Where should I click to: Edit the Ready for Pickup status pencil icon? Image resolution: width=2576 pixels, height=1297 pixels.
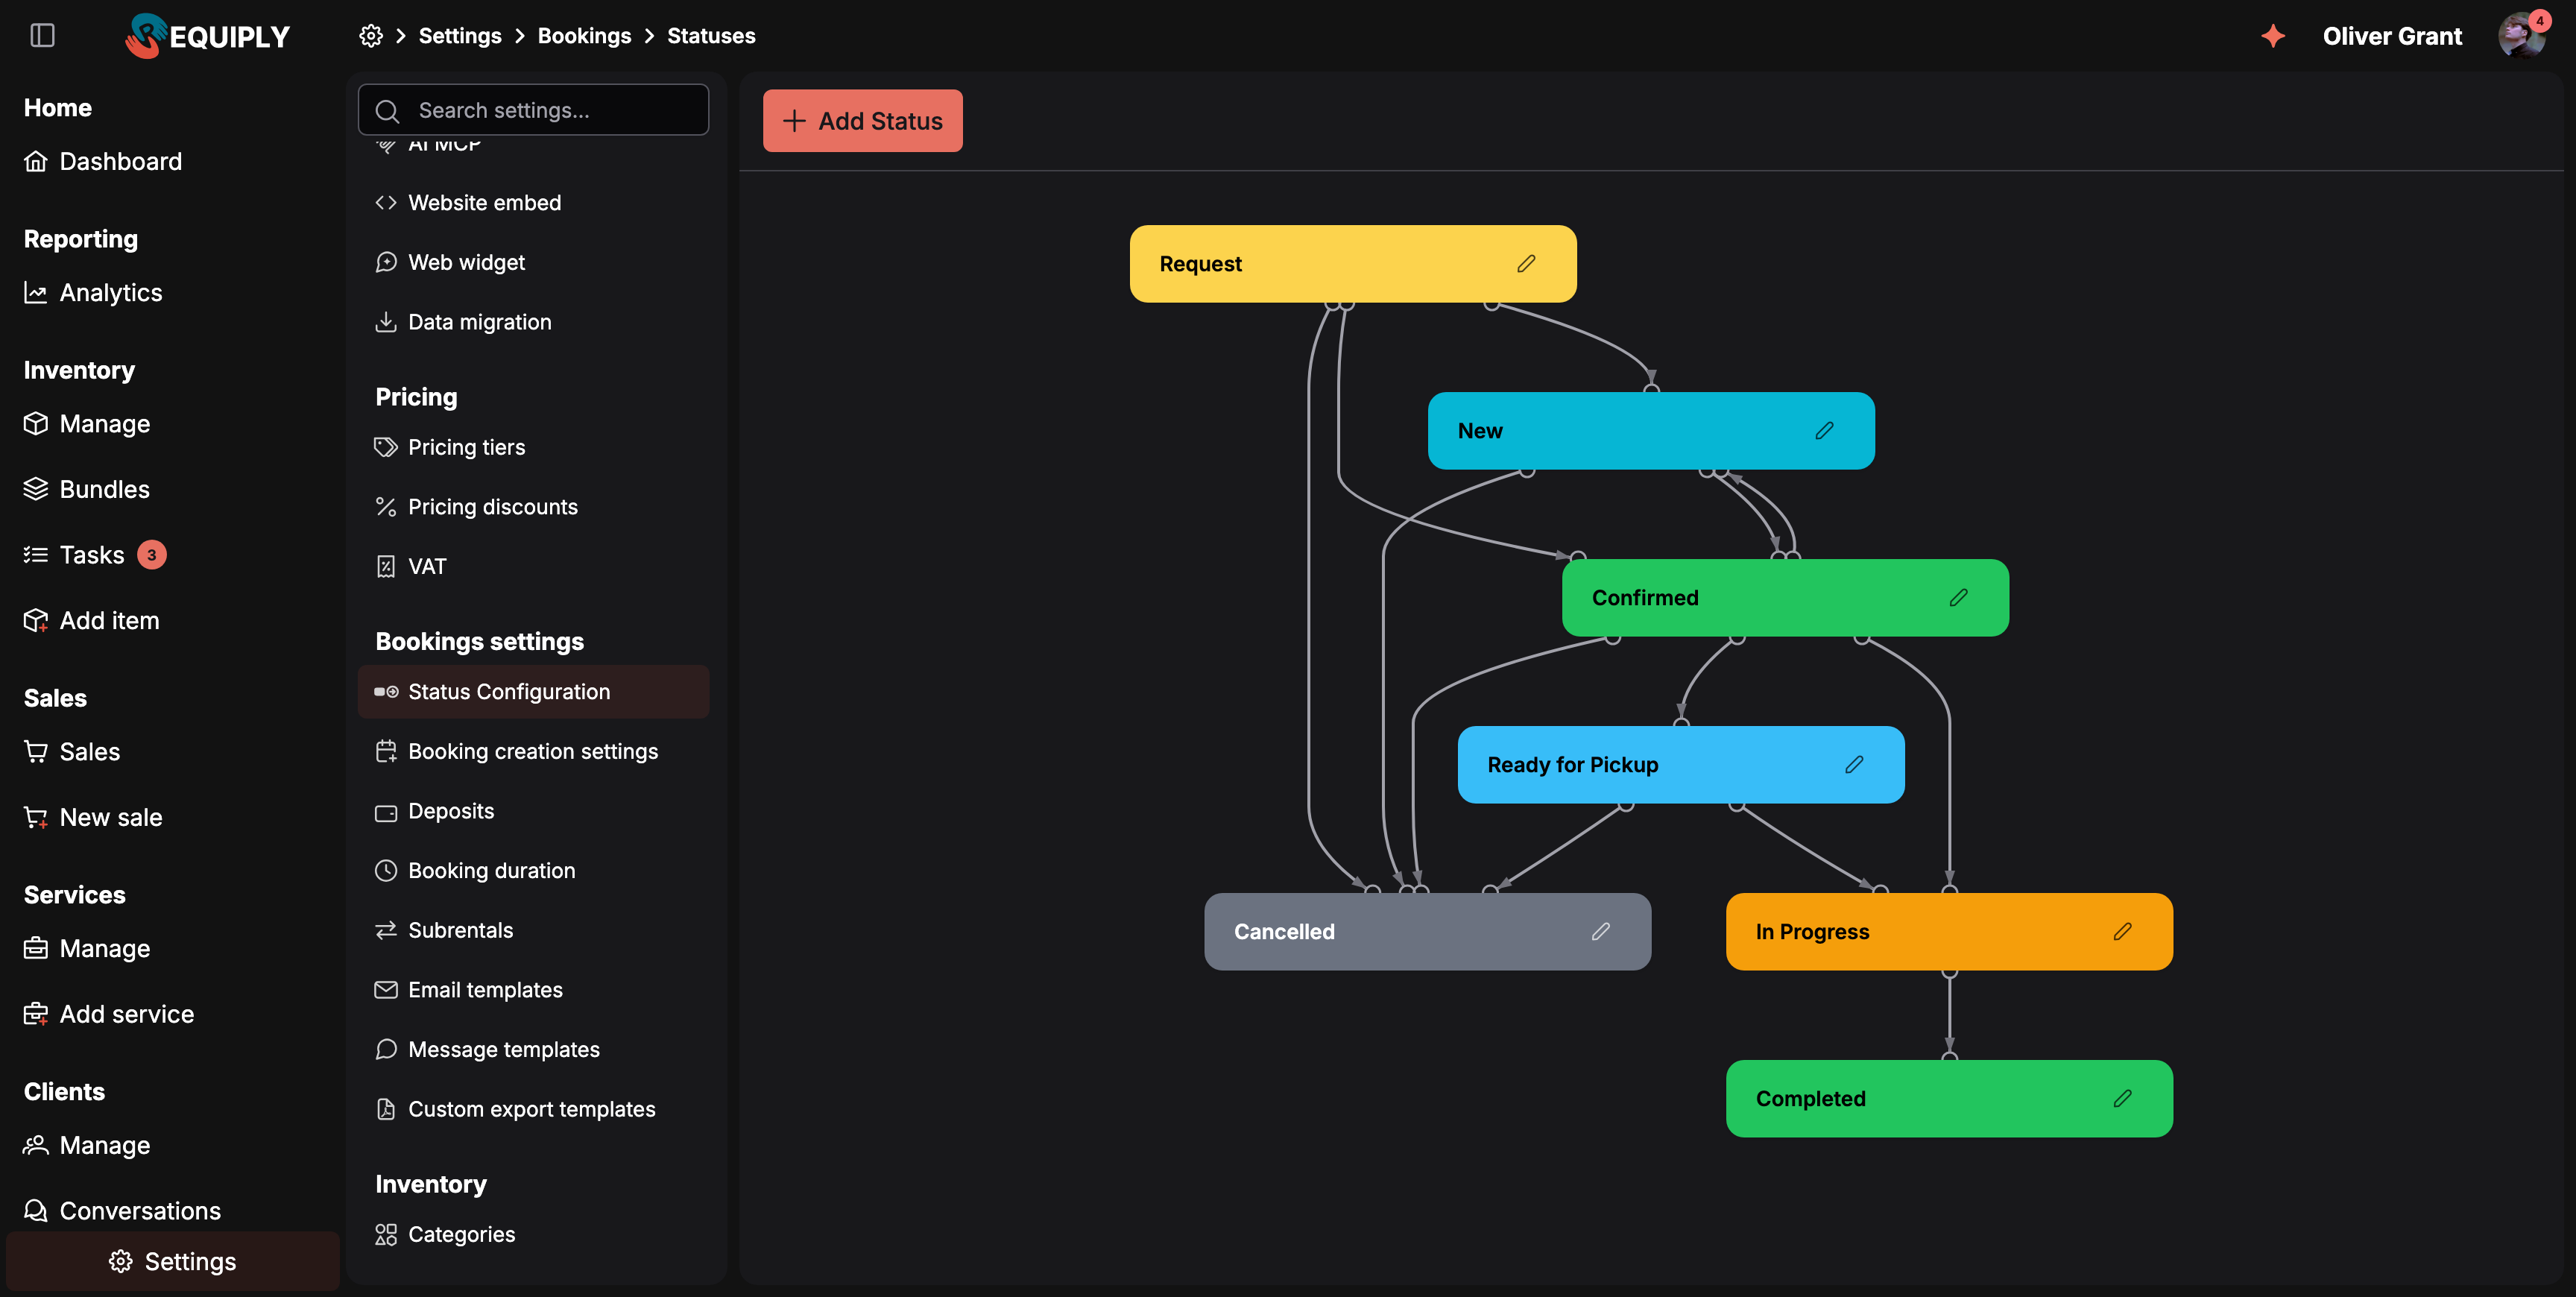pos(1854,765)
